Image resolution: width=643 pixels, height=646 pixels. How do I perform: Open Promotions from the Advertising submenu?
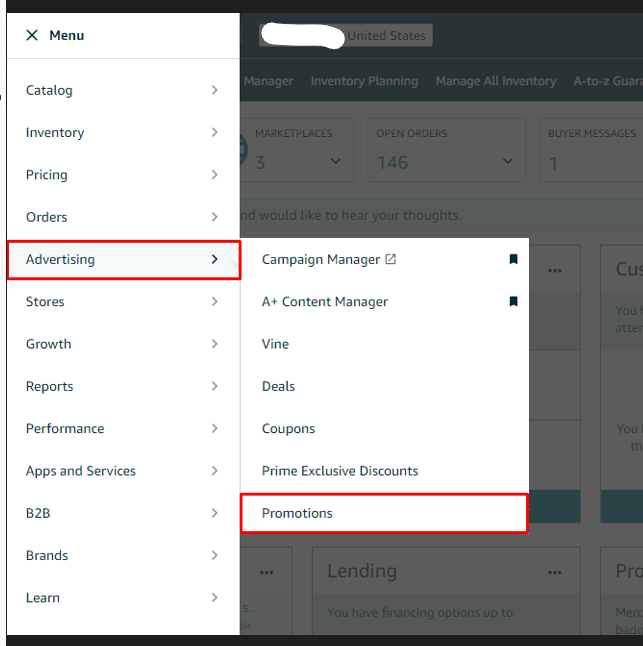pos(384,513)
